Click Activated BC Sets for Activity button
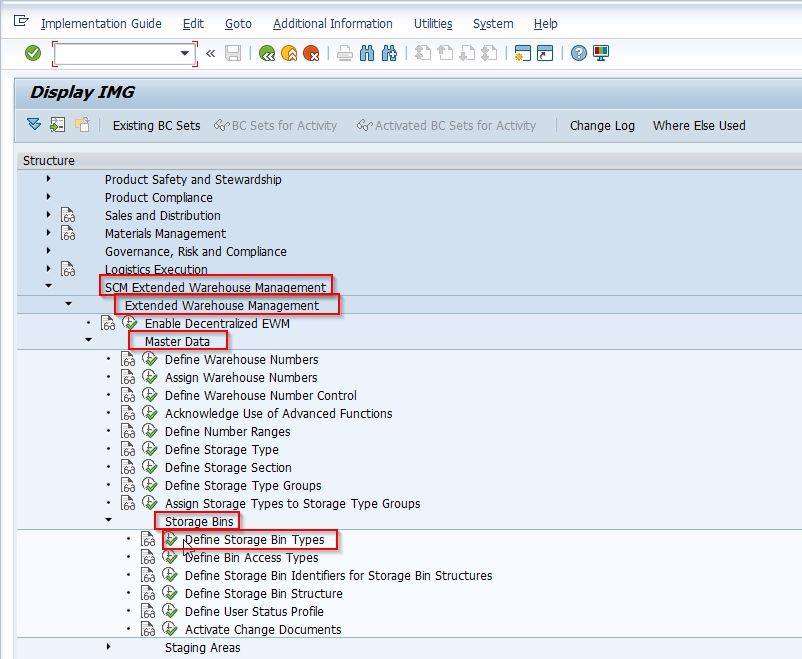Screen dimensions: 802x659 click(447, 125)
